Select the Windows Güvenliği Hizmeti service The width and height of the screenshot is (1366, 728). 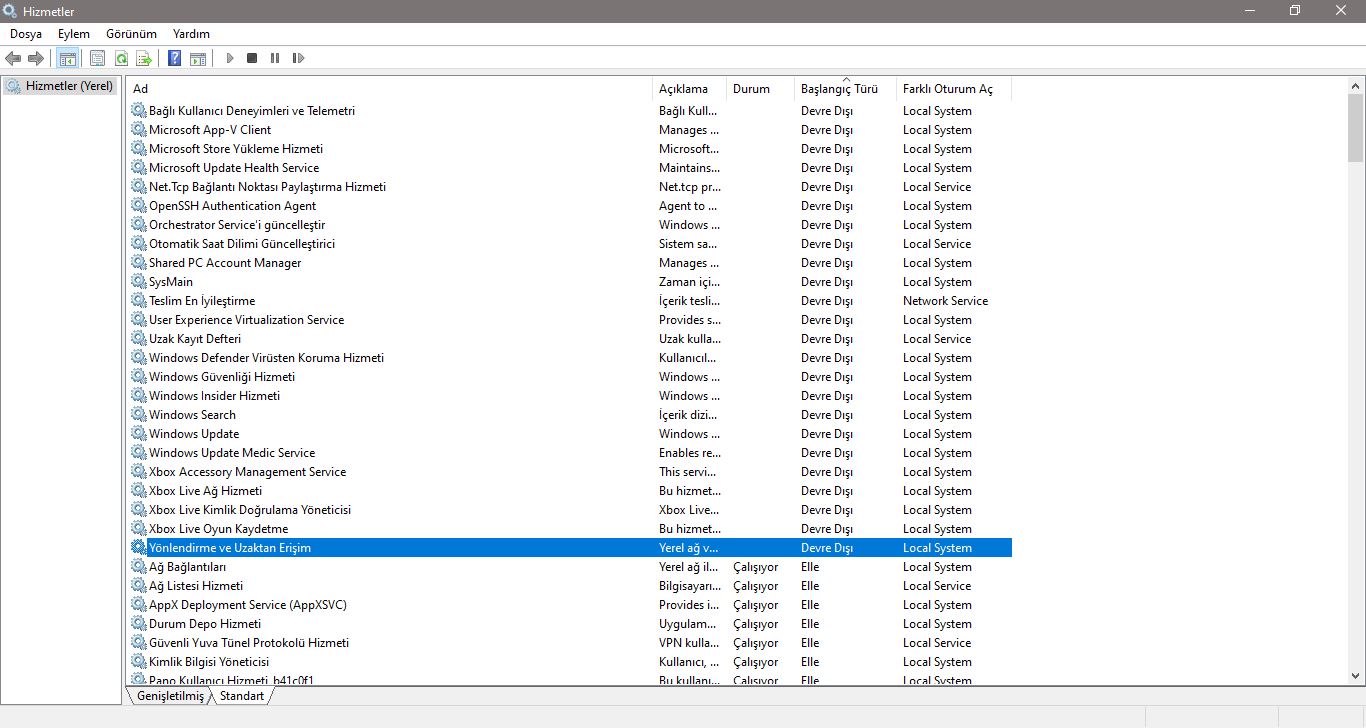pyautogui.click(x=570, y=377)
